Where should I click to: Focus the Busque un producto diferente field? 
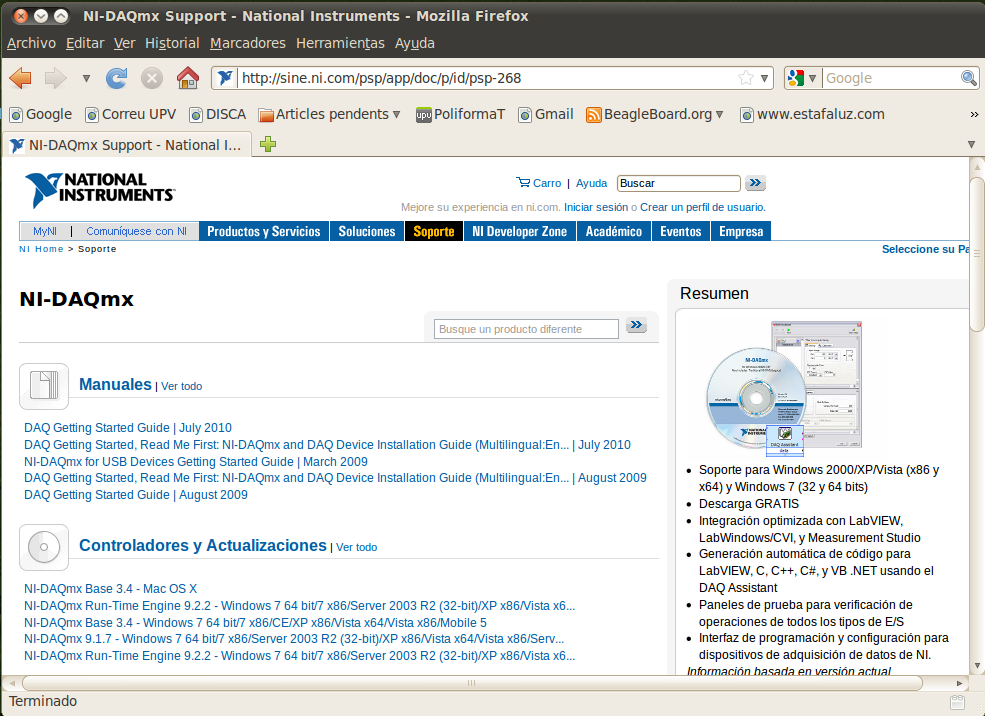[x=526, y=328]
